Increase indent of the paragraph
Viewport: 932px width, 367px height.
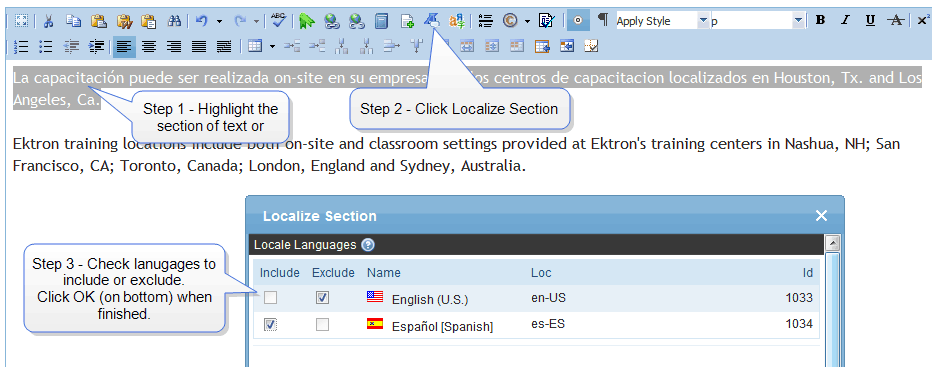(x=96, y=46)
